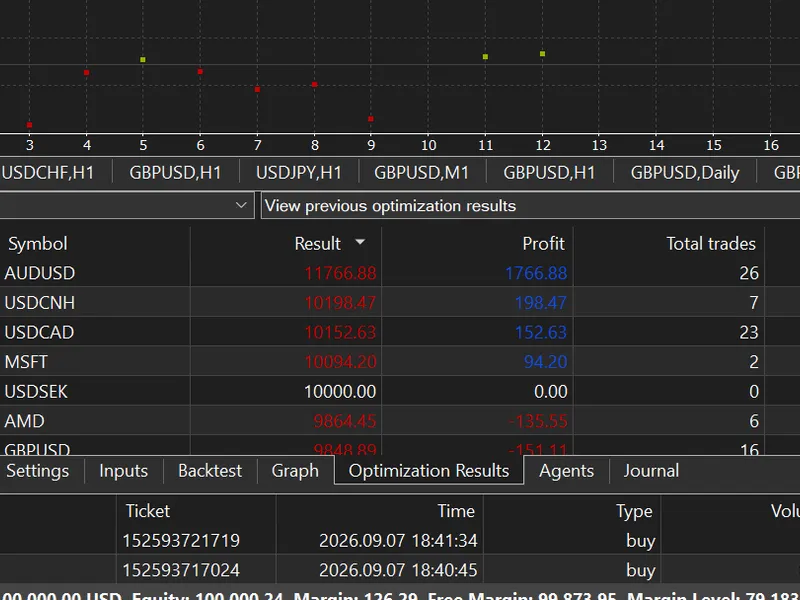The image size is (800, 600).
Task: Click the green data point above axis label 12
Action: tap(542, 54)
